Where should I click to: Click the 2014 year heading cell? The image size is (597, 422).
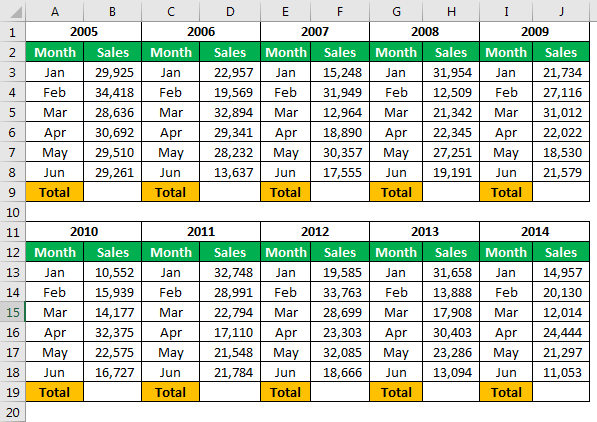pos(535,232)
